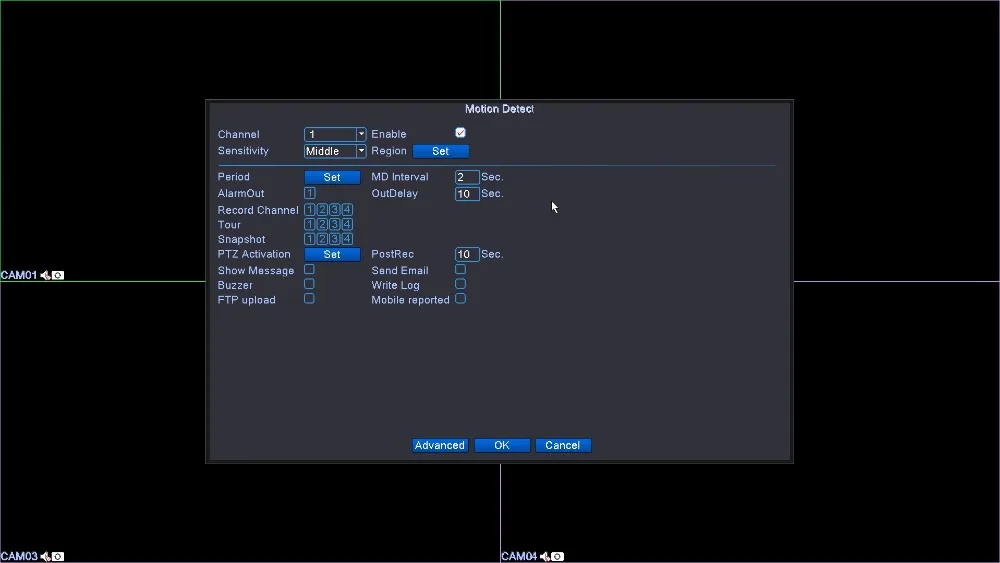
Task: Toggle Record Channel 2 box
Action: [322, 210]
